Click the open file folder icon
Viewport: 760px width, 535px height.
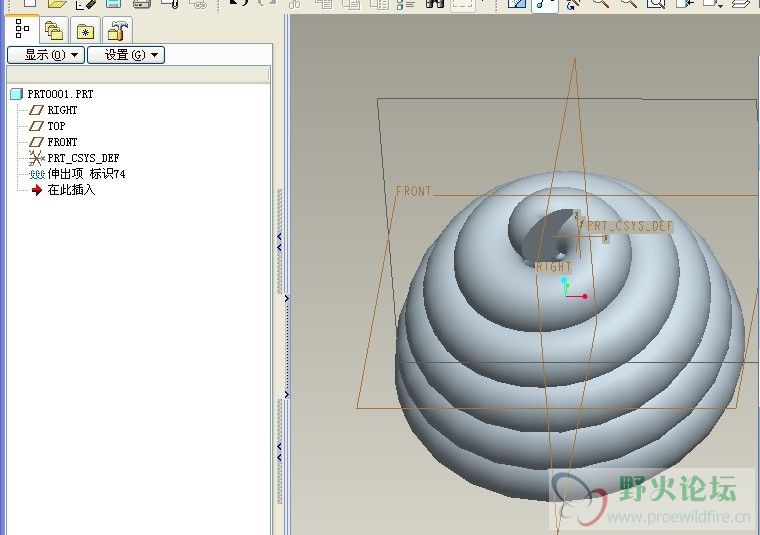click(58, 4)
